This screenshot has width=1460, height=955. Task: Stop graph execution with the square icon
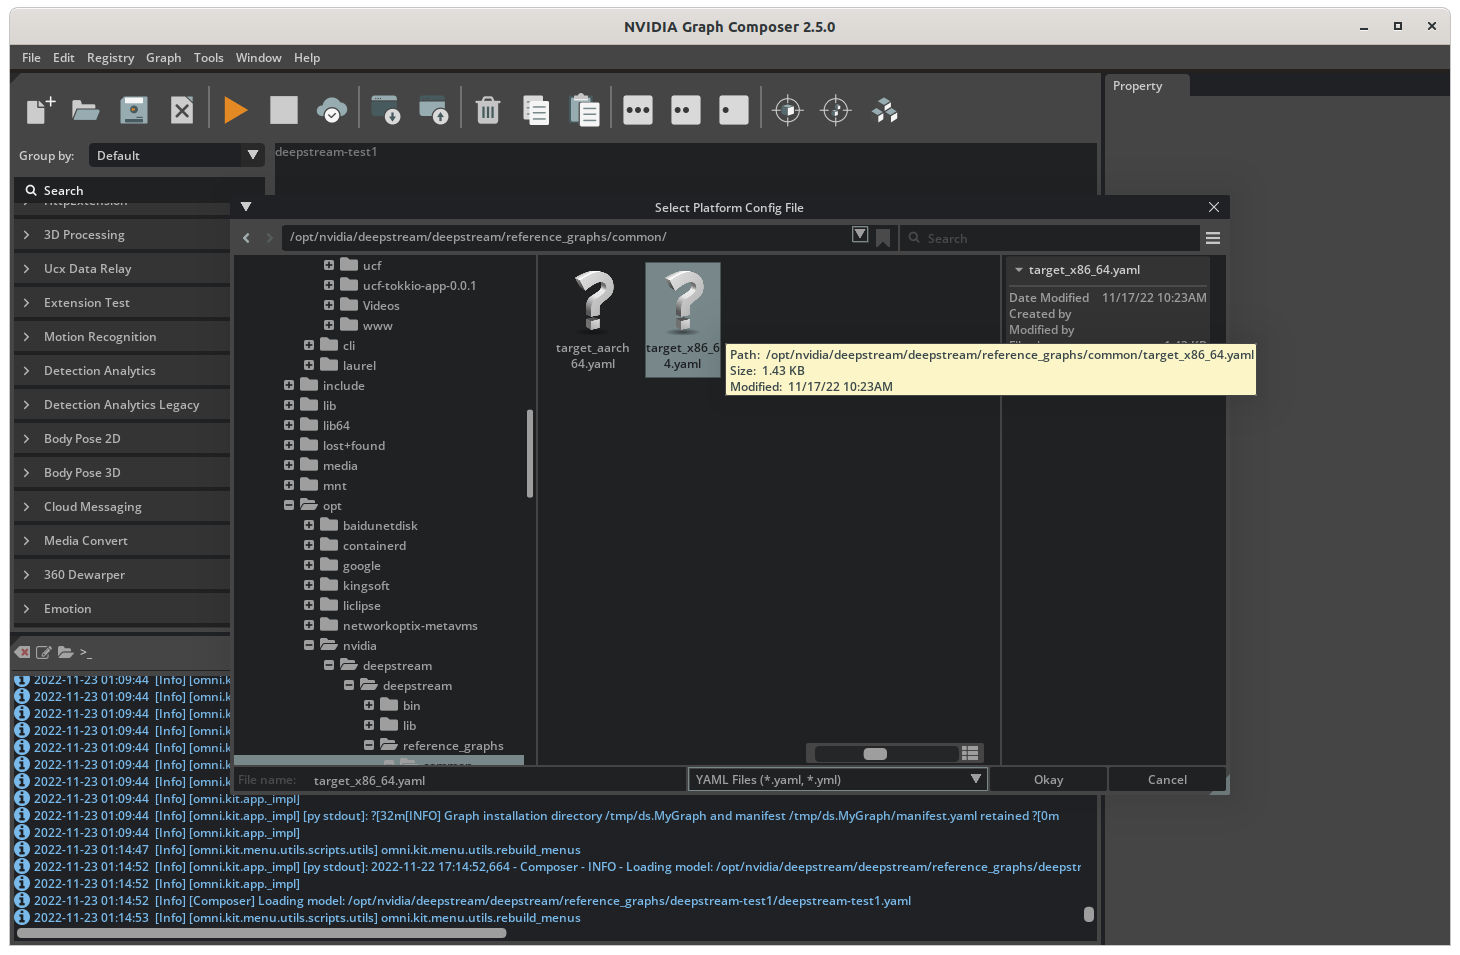[x=284, y=110]
